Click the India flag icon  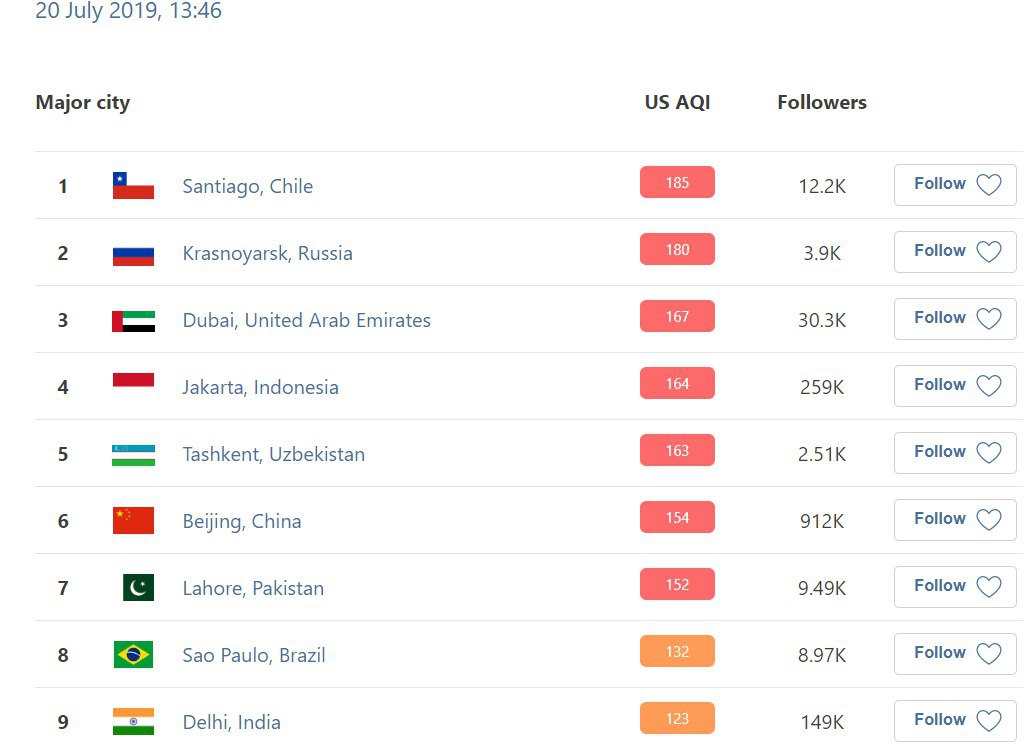click(133, 722)
